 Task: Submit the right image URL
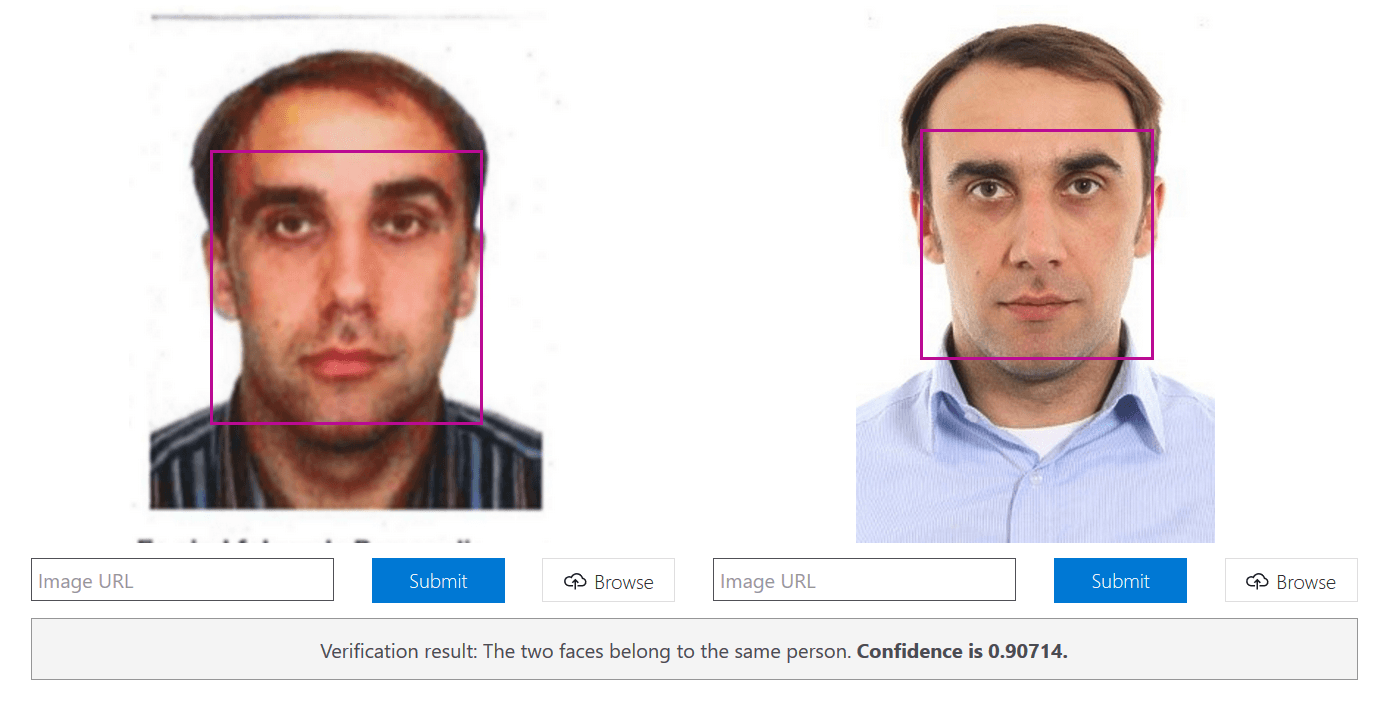coord(1120,580)
